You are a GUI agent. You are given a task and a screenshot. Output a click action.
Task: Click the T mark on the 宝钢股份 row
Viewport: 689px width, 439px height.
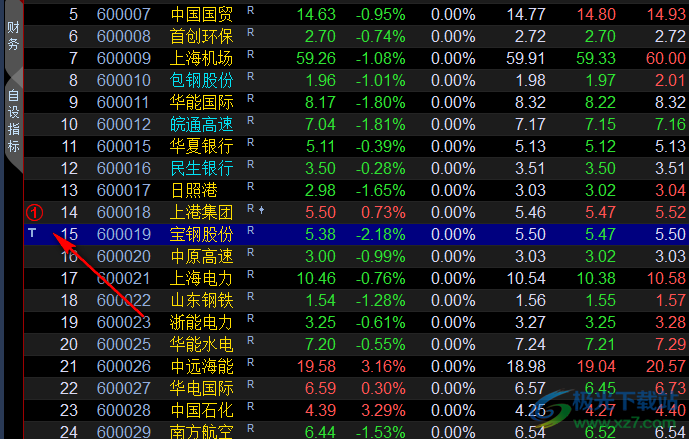pos(32,232)
